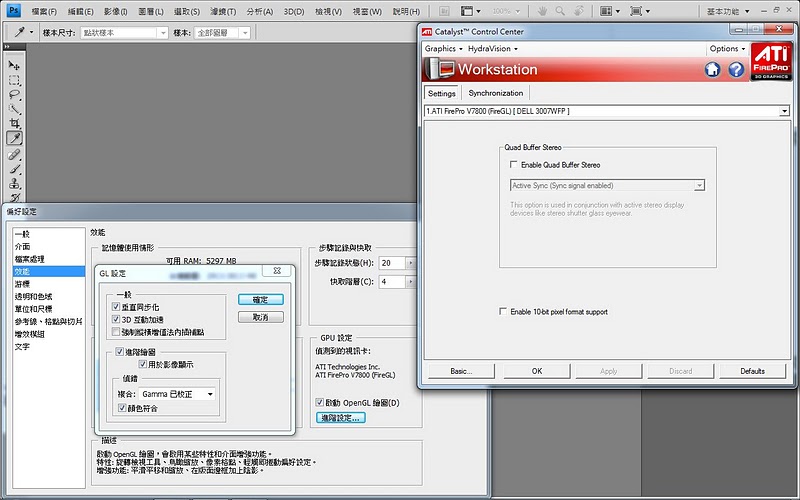Viewport: 800px width, 500px height.
Task: Open the 檔案(F) menu
Action: (44, 11)
